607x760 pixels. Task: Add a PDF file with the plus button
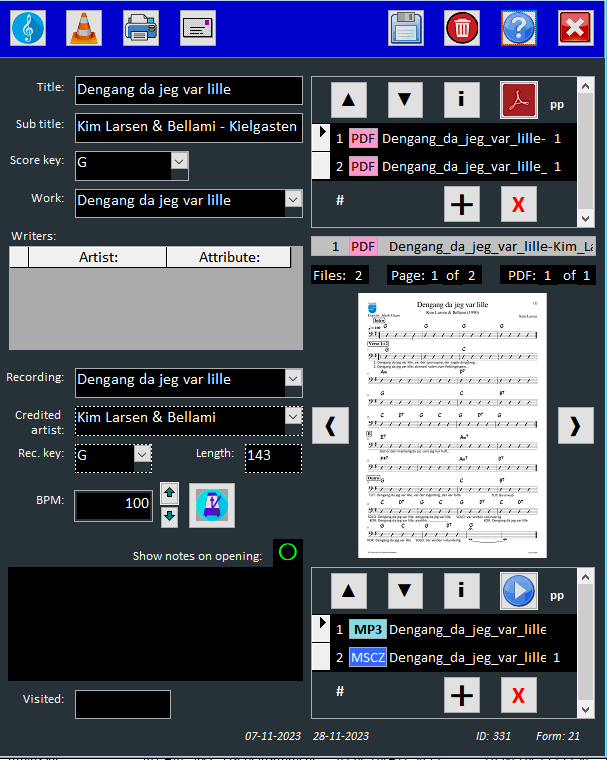[x=462, y=203]
